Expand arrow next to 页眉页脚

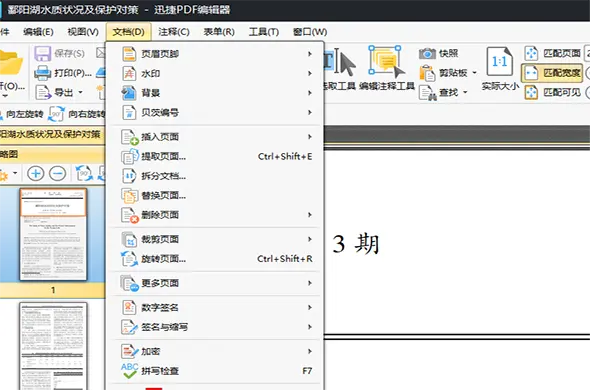pyautogui.click(x=310, y=54)
